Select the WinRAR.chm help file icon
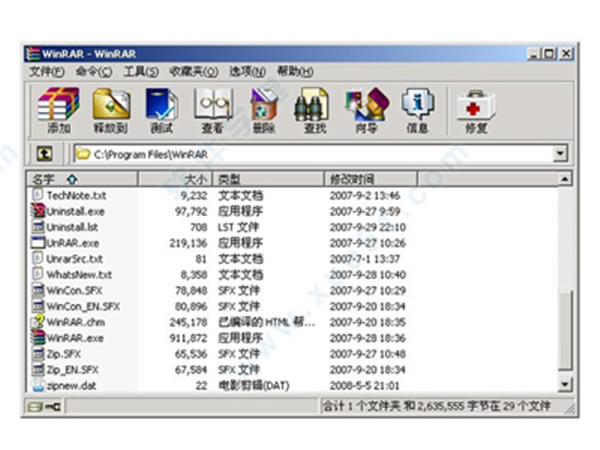Screen dimensions: 600x450 tap(38, 322)
